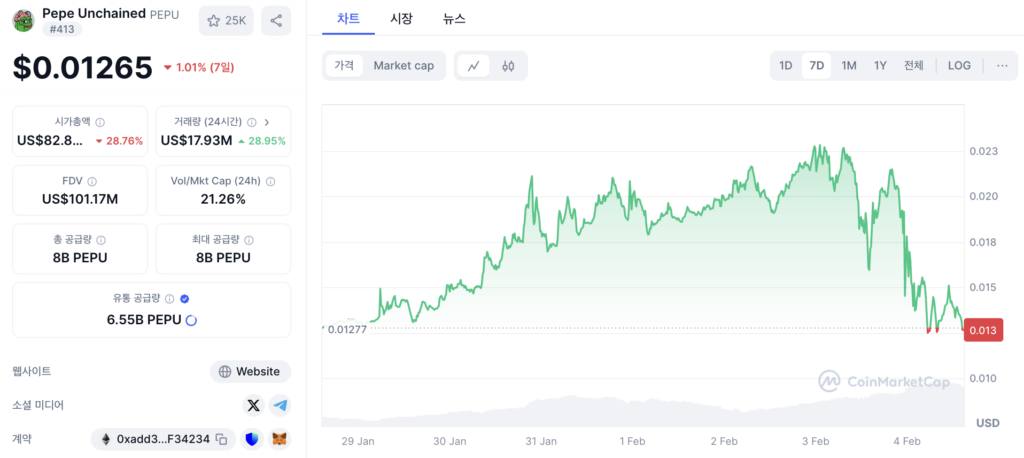
Task: Click the 0.01277 starting price label
Action: (x=347, y=329)
